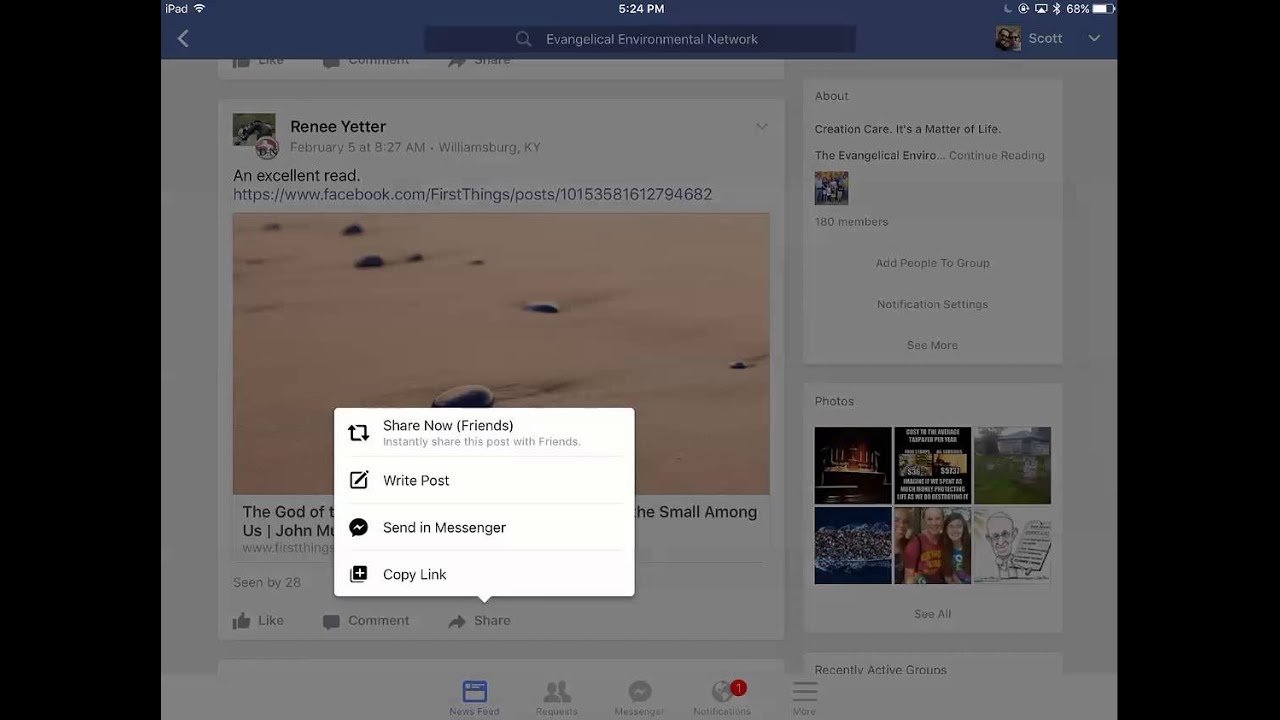This screenshot has width=1280, height=720.
Task: Open the taxpayer cost meme photo
Action: click(933, 466)
